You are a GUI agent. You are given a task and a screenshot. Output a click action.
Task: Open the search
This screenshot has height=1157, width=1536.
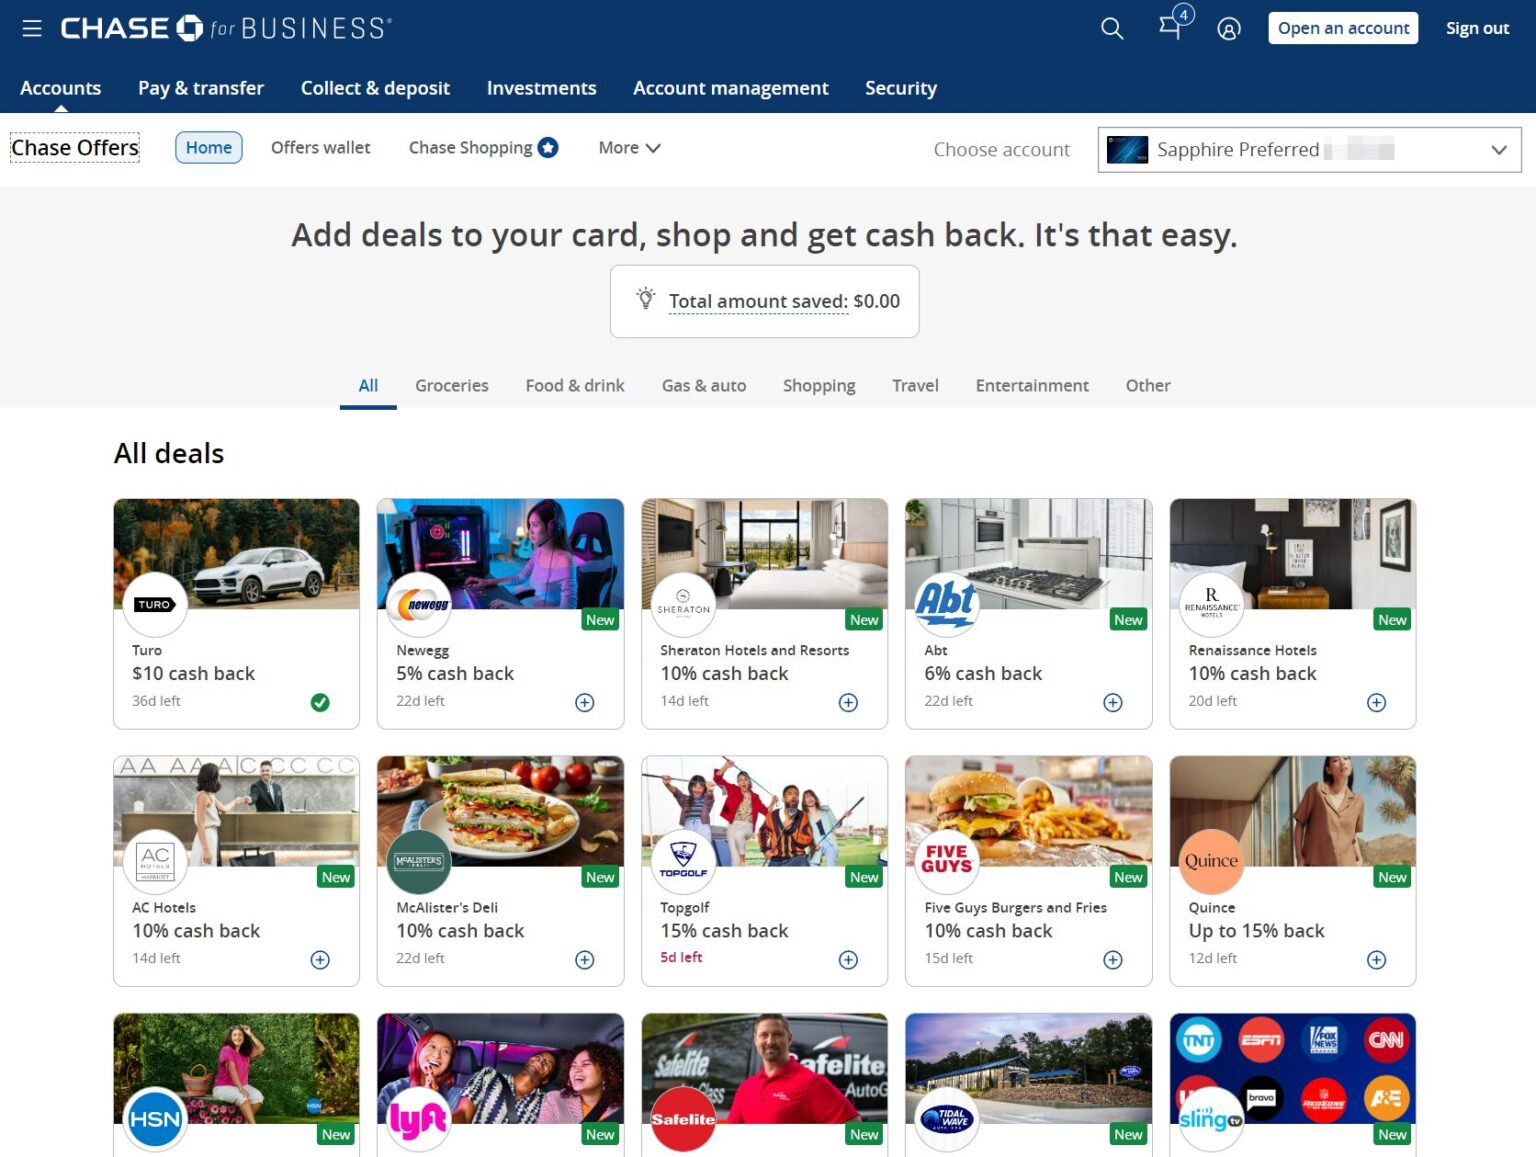[x=1111, y=28]
